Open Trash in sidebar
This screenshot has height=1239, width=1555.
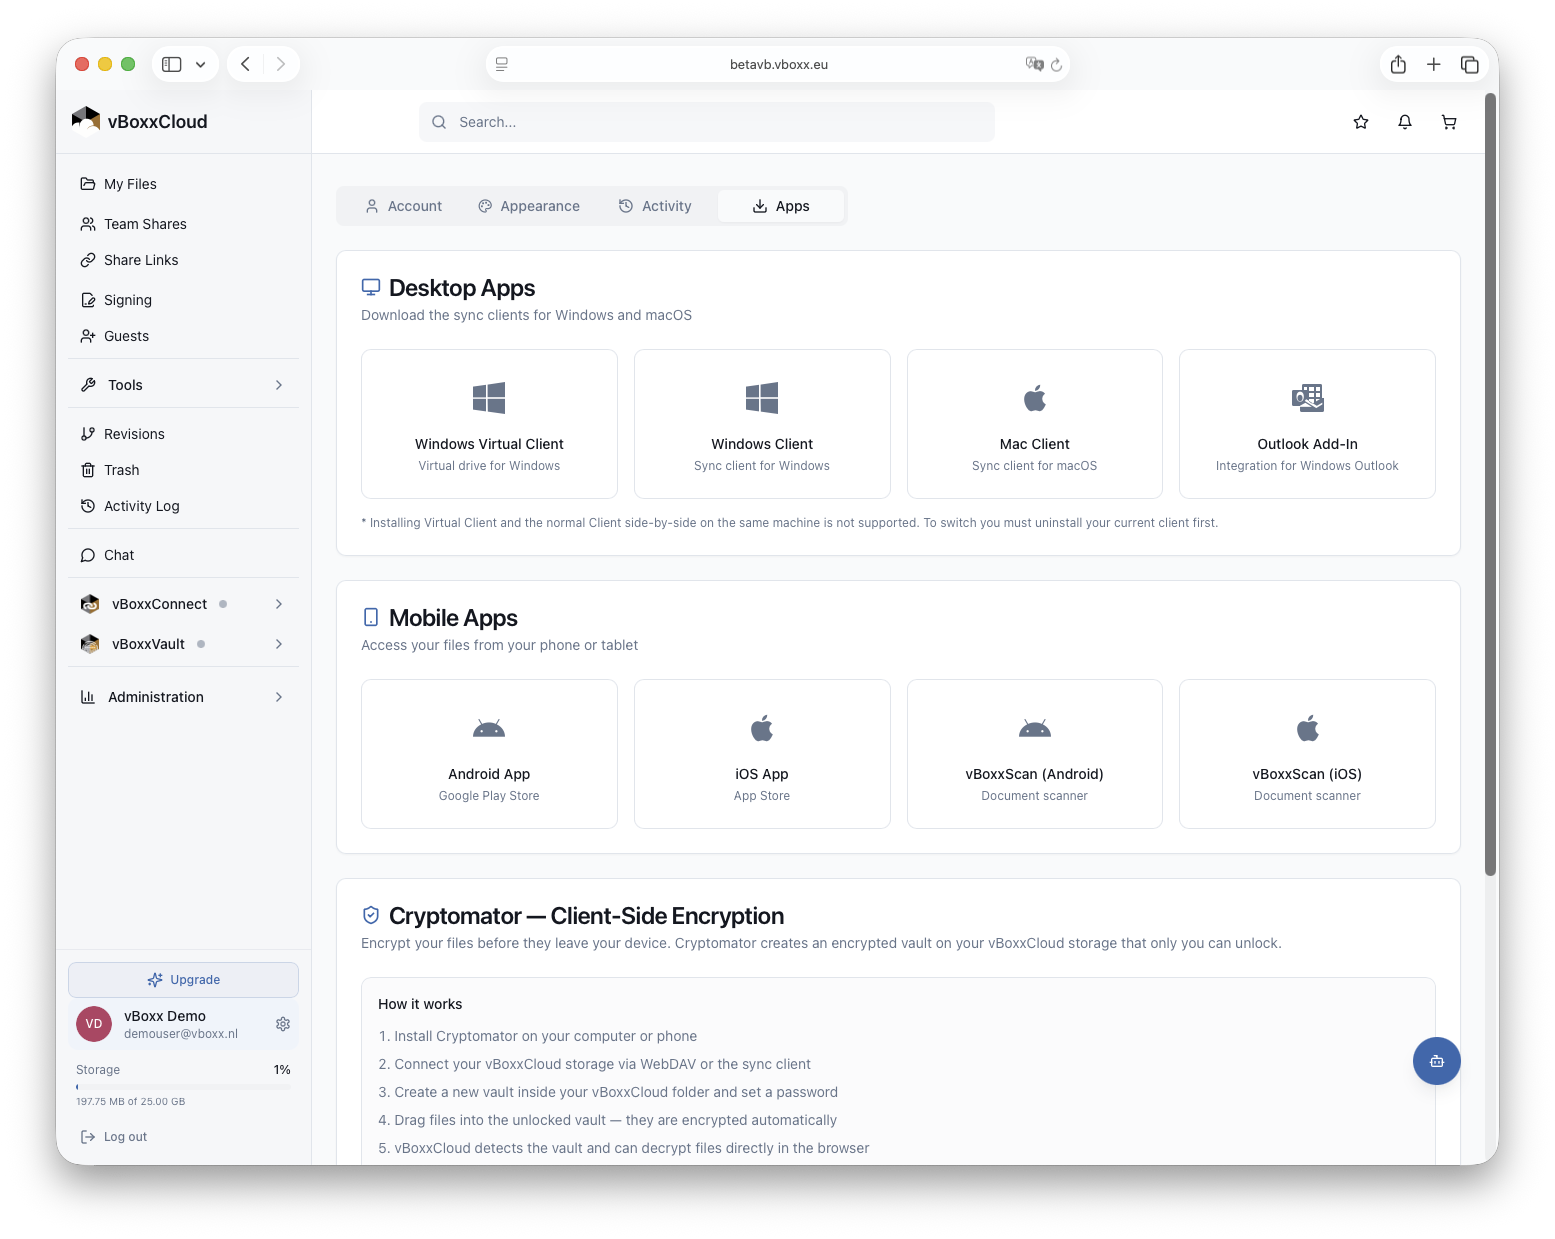183,470
